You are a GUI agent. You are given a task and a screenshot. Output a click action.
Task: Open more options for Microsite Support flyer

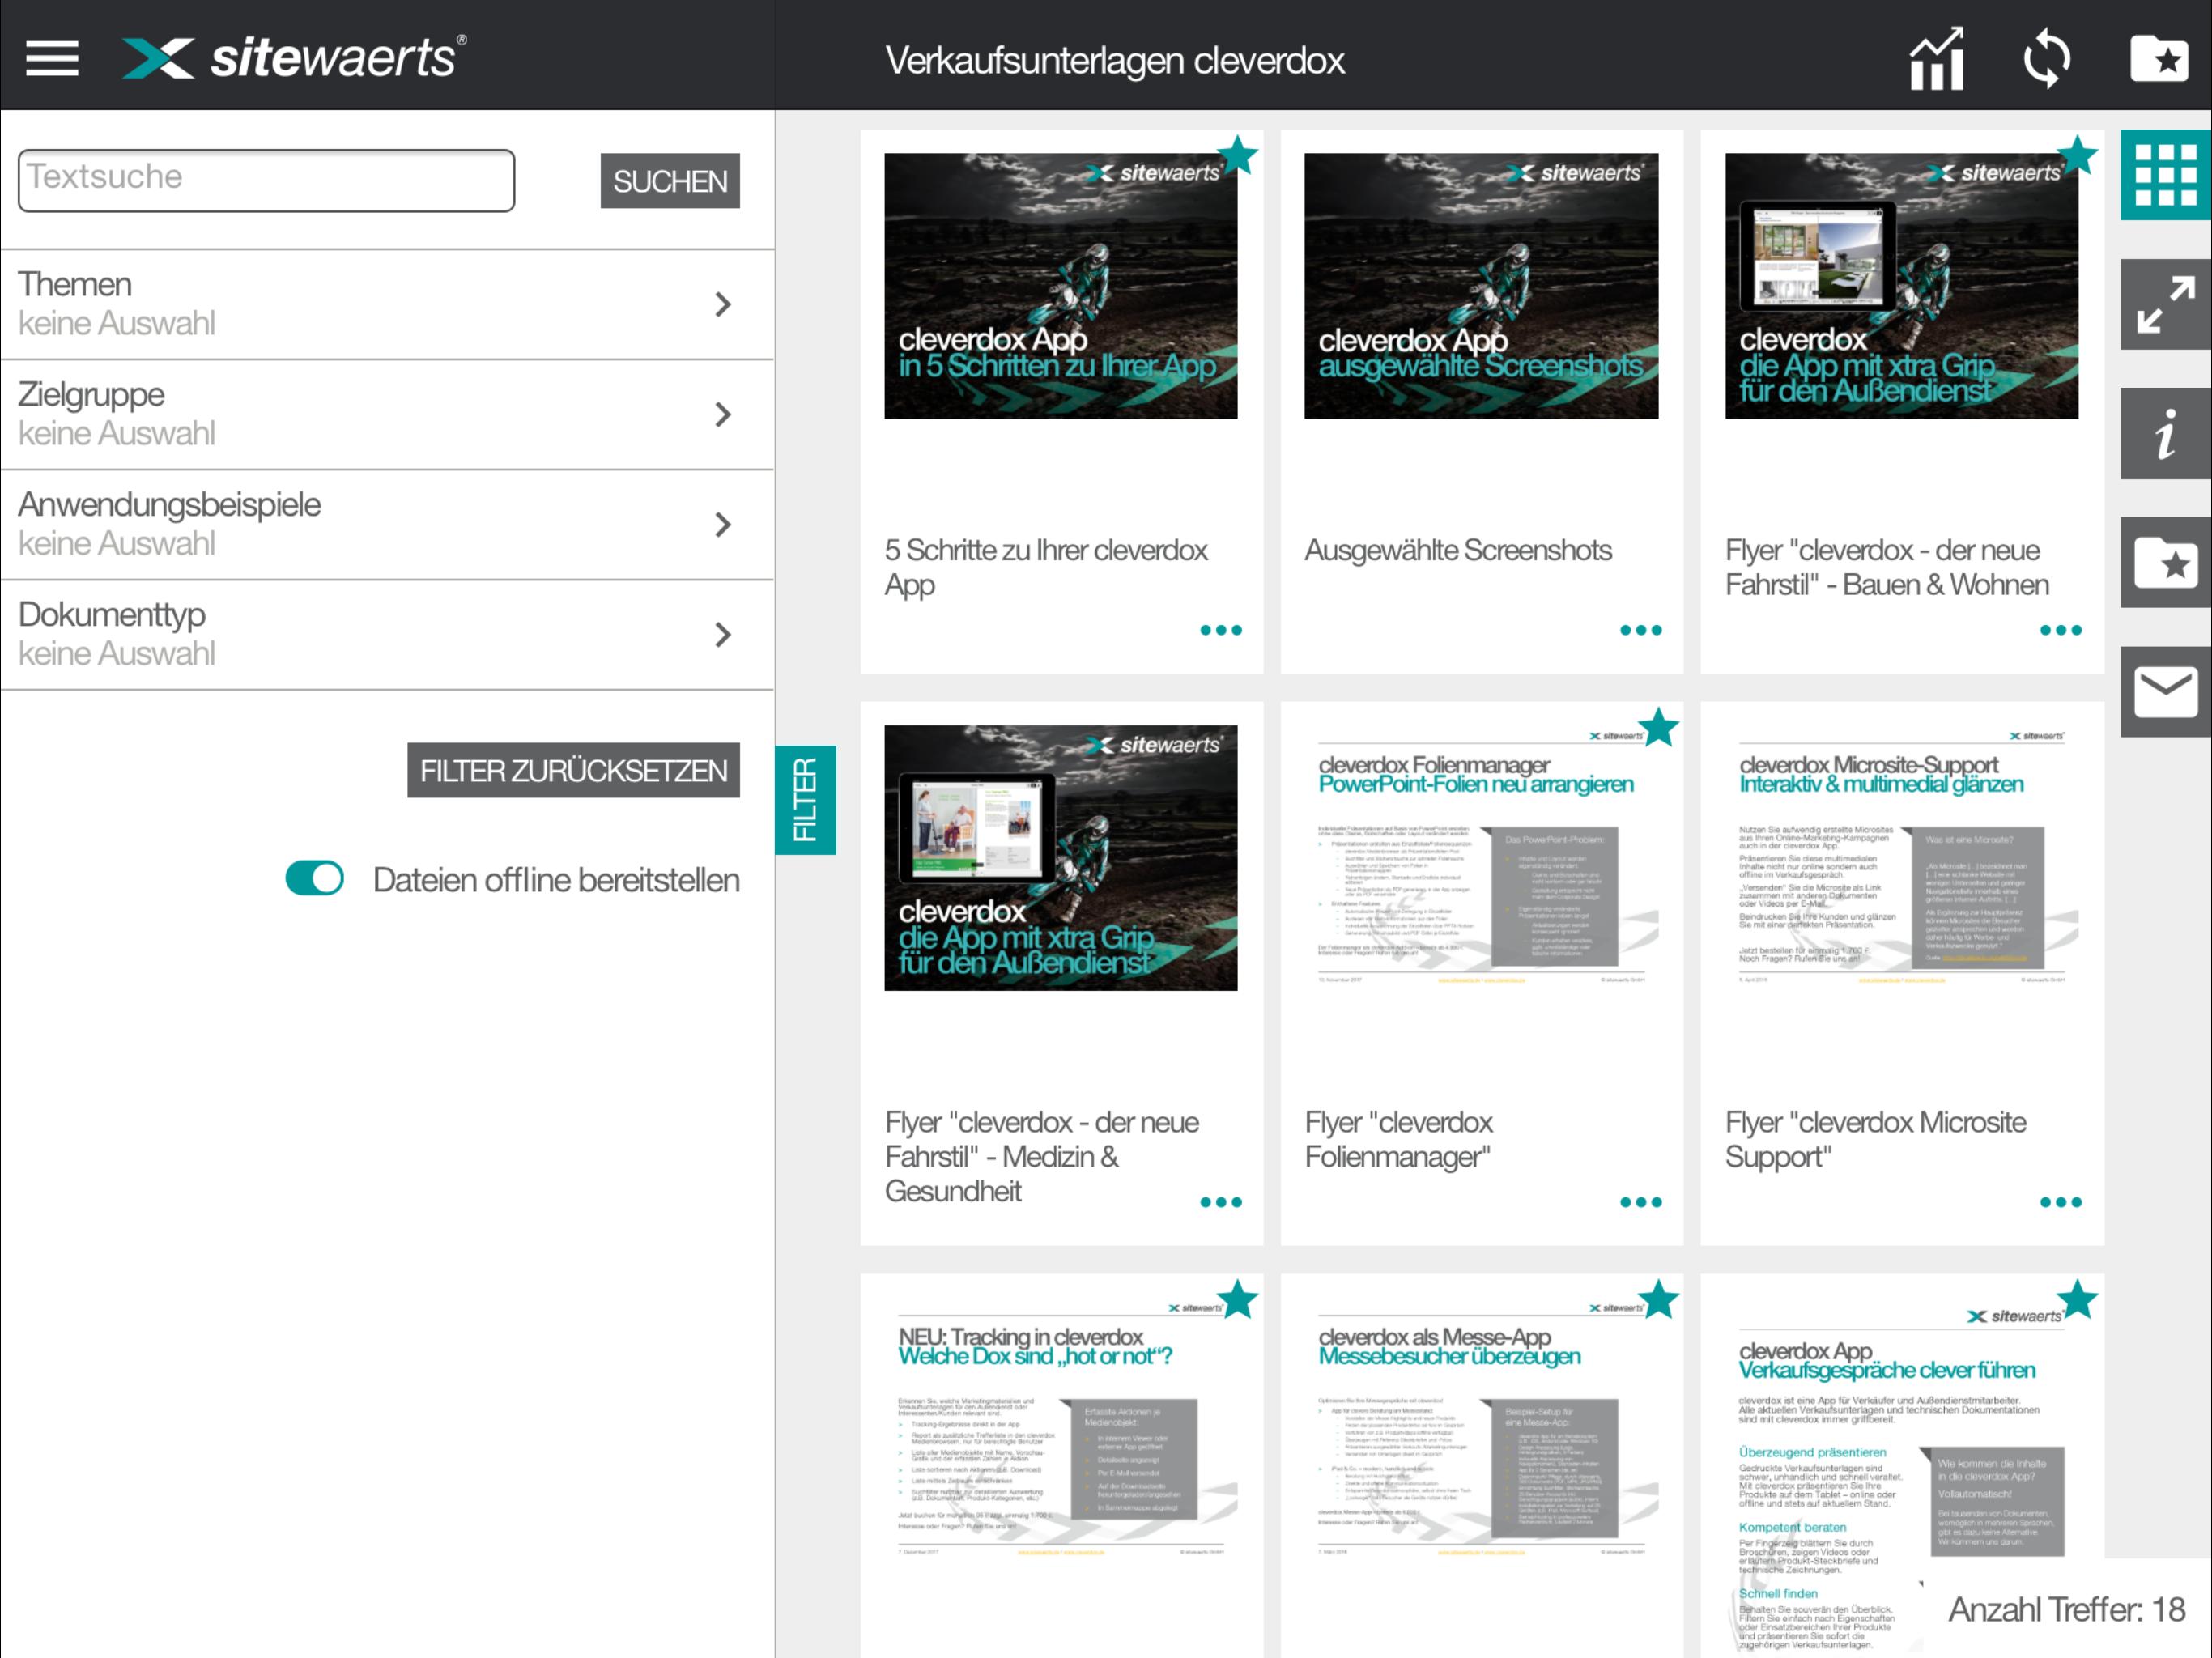pos(2061,1202)
